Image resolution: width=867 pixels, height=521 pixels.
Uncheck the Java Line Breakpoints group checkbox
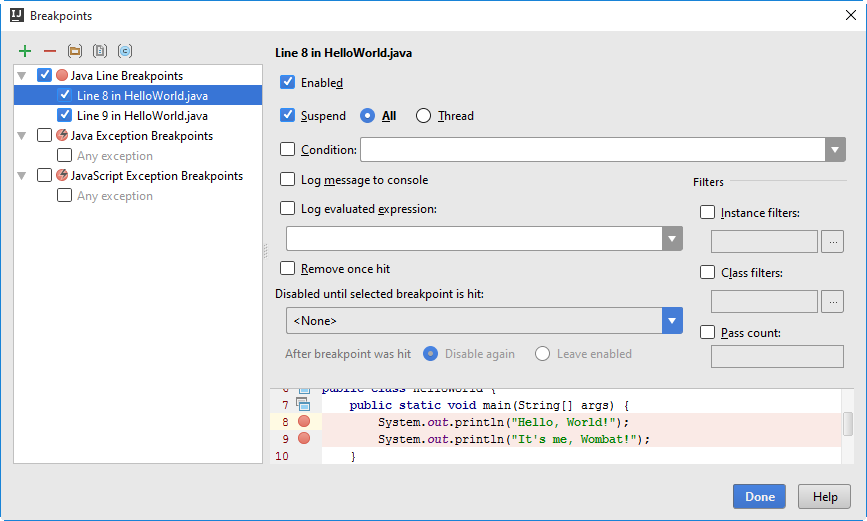[x=44, y=75]
